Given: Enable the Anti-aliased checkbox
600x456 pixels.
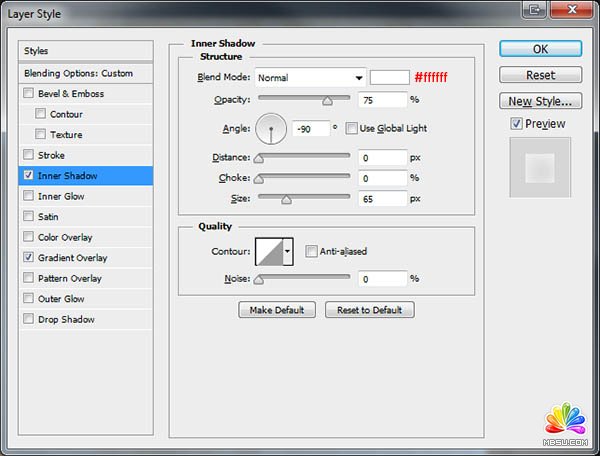Looking at the screenshot, I should click(x=312, y=251).
